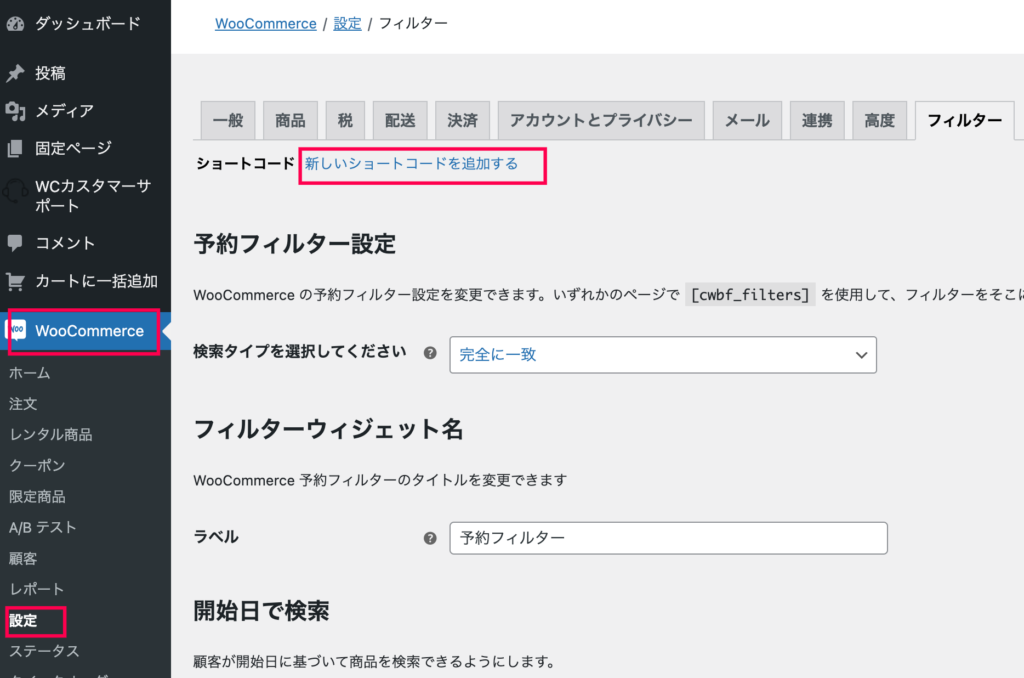Click the 開始日で検索 heading
1024x678 pixels.
click(x=261, y=611)
